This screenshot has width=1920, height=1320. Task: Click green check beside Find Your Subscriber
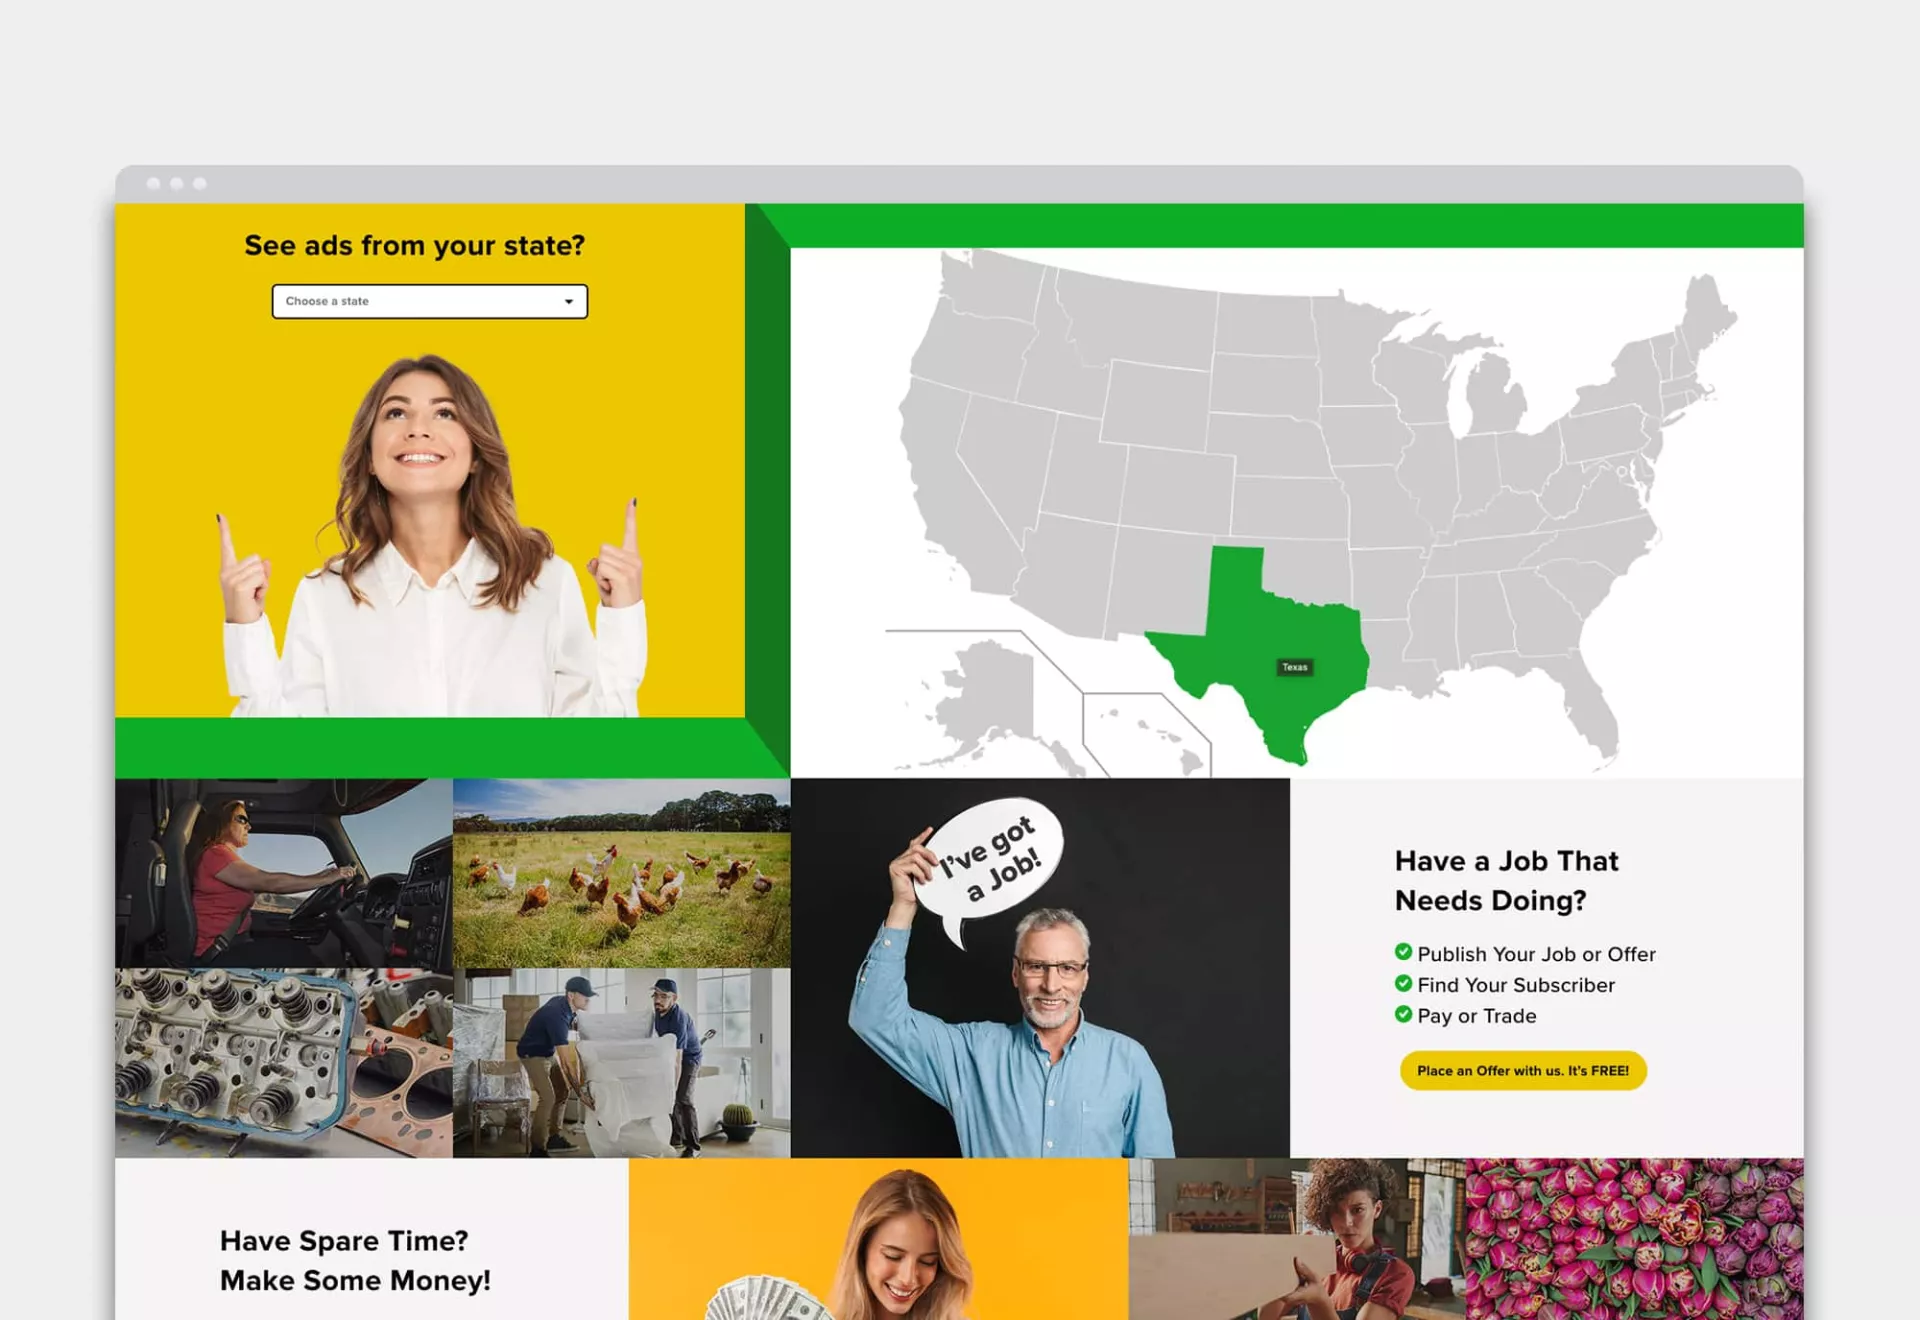[x=1403, y=983]
